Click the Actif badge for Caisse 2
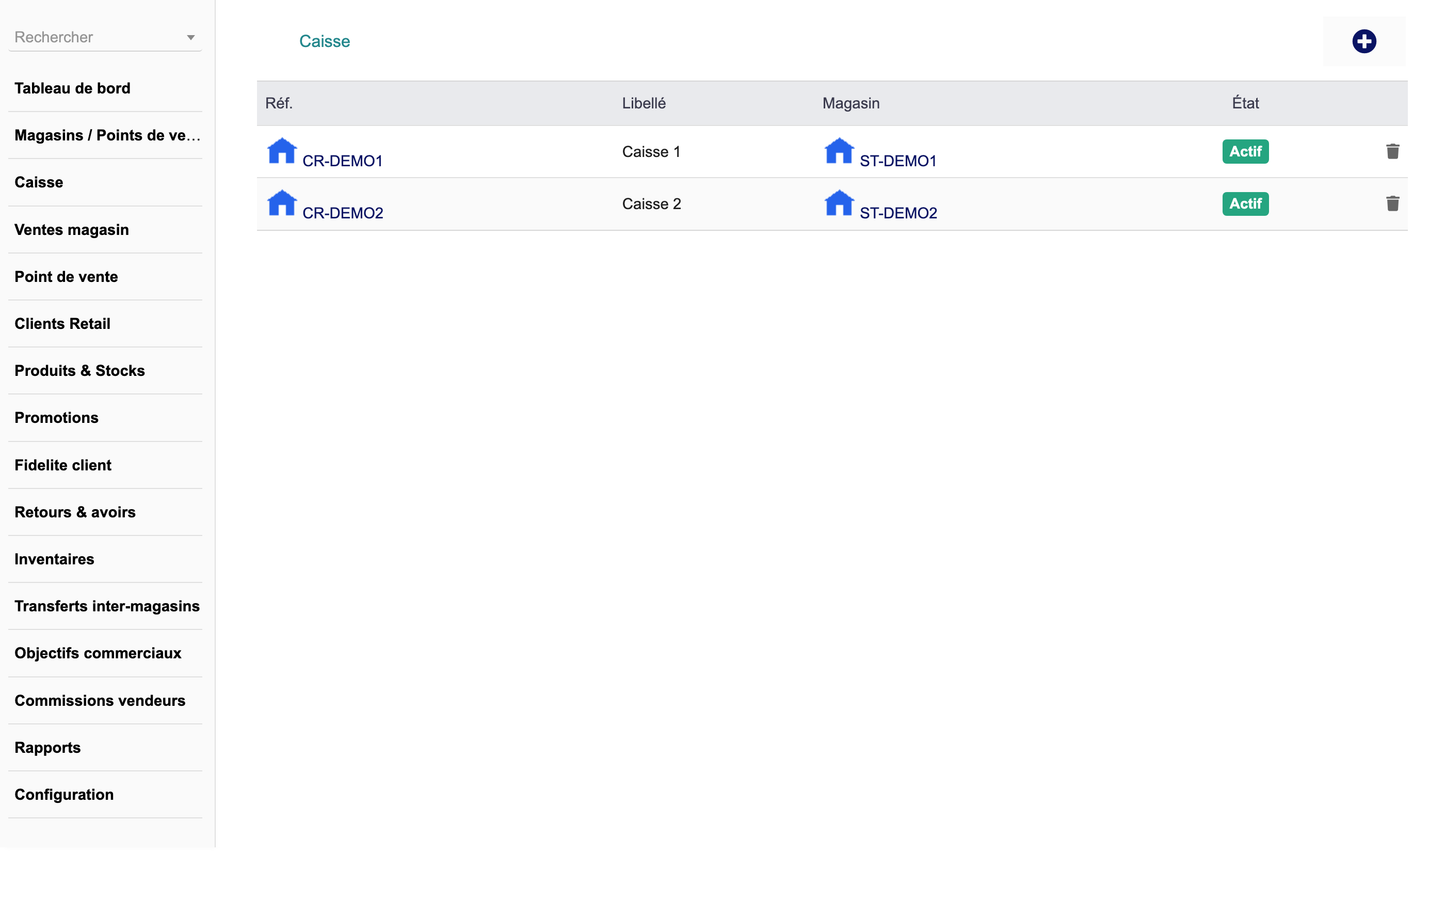Image resolution: width=1445 pixels, height=917 pixels. (x=1245, y=203)
